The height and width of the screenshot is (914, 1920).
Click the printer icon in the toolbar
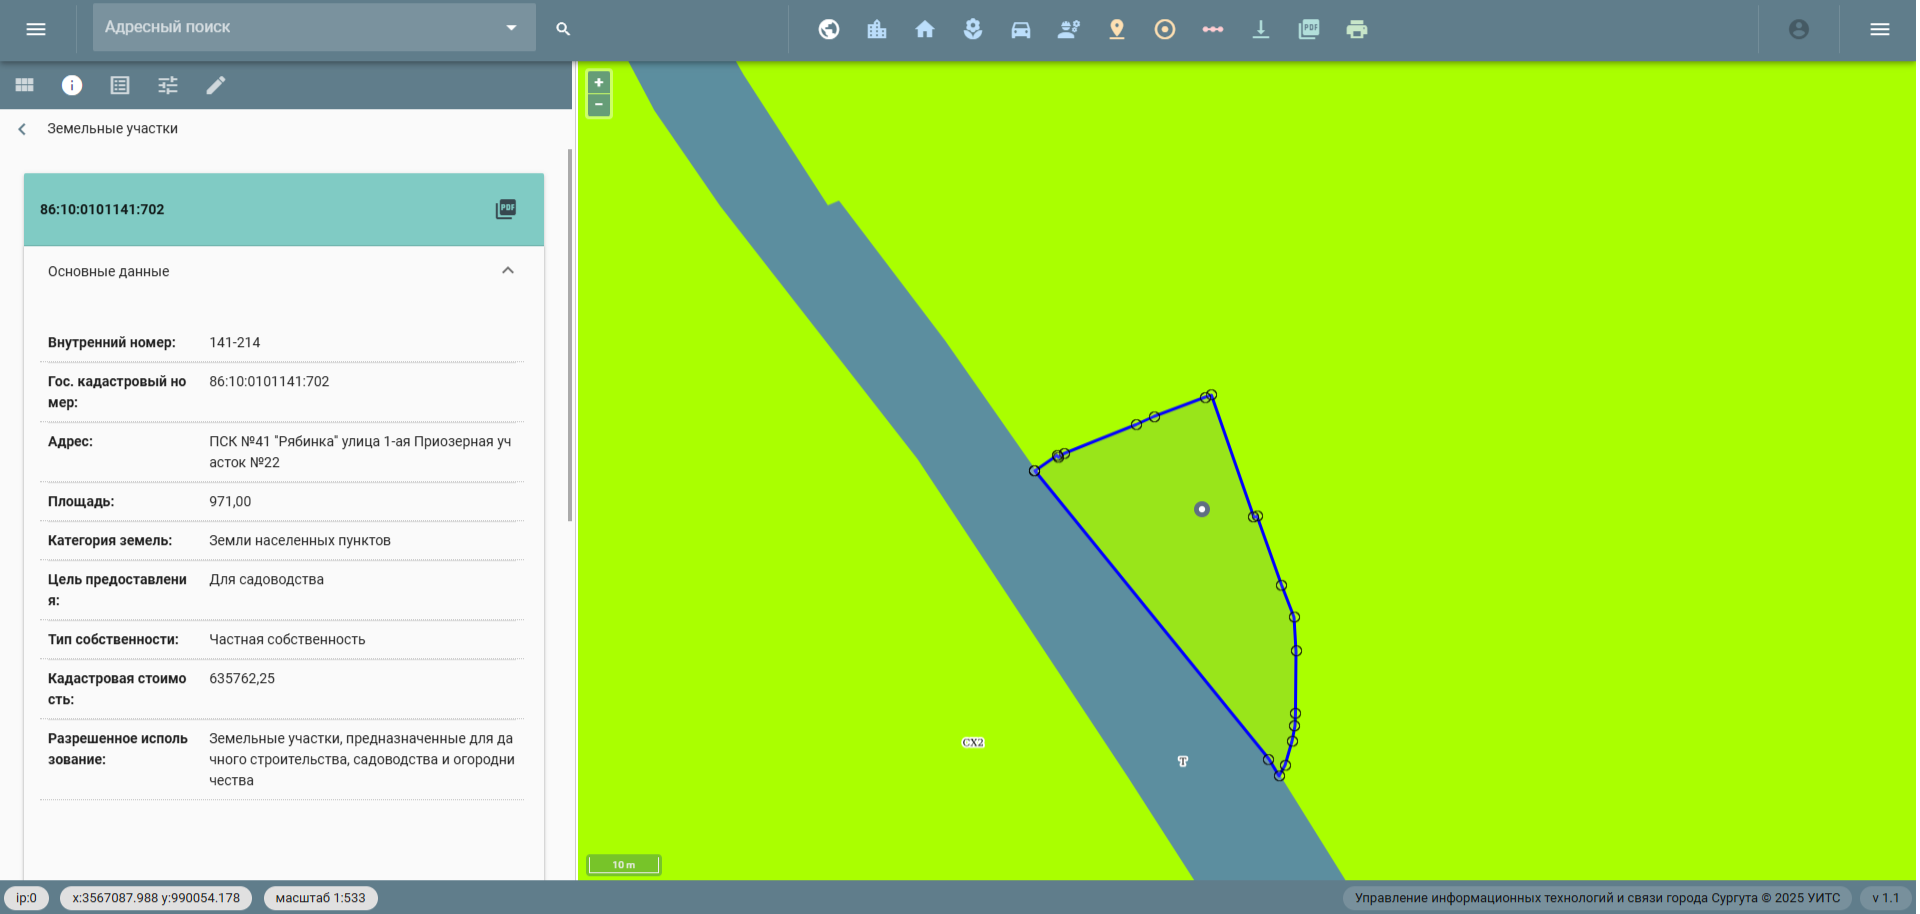(x=1357, y=29)
